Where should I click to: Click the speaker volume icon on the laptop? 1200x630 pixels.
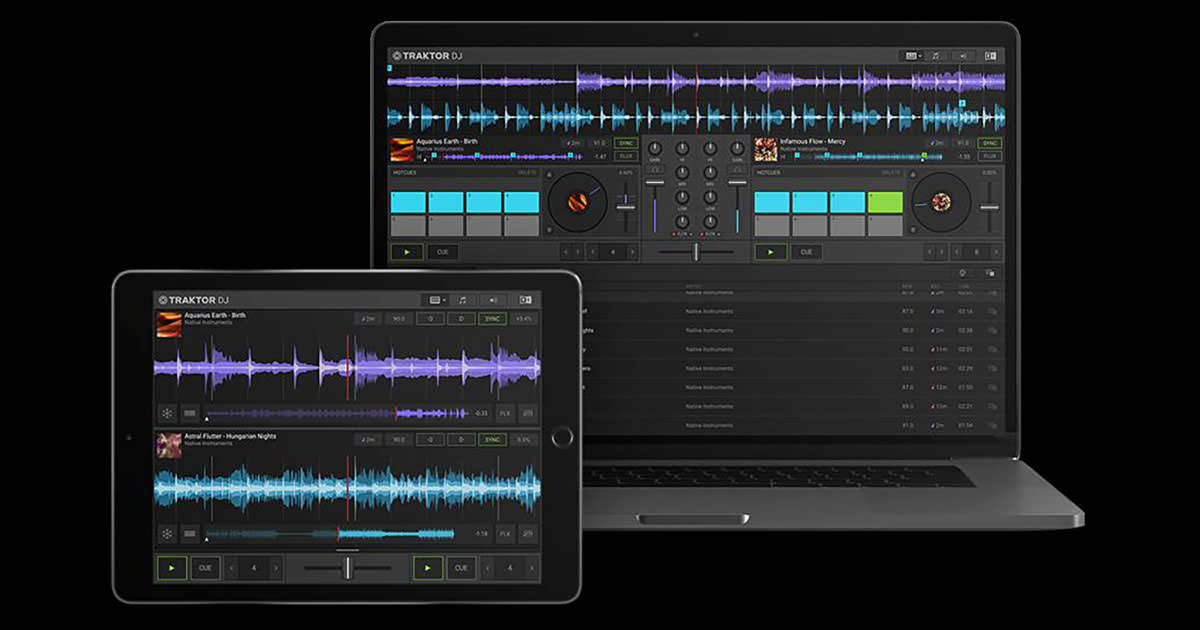pos(963,56)
